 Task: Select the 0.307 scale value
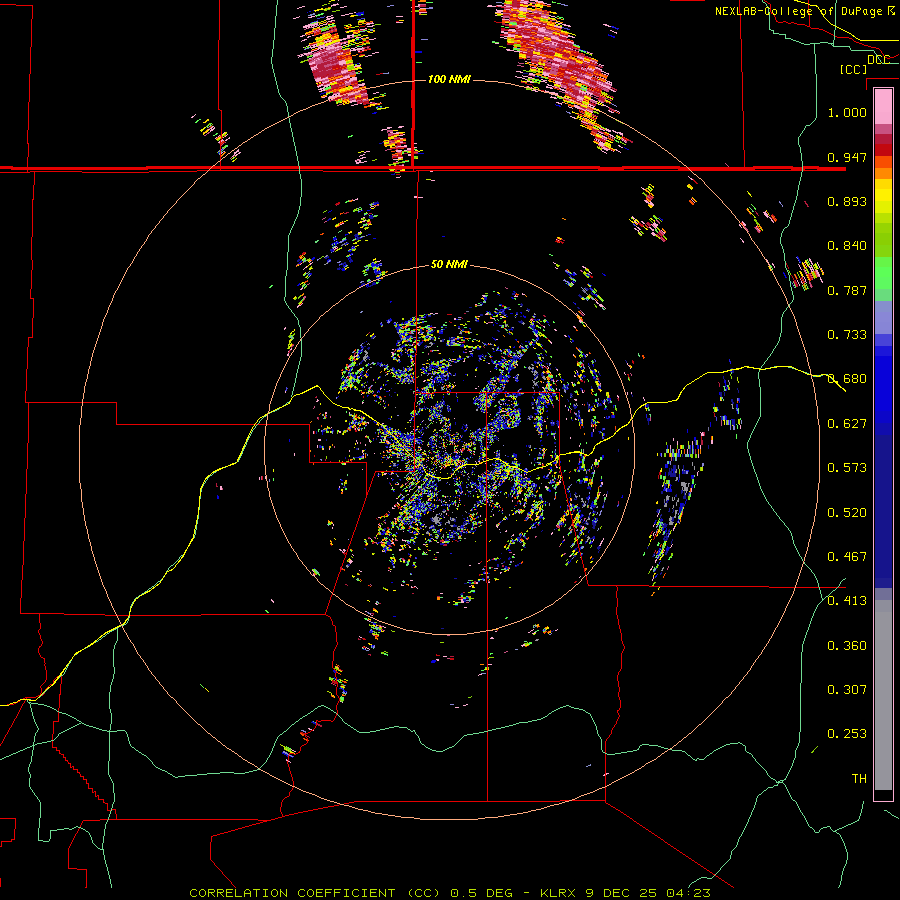pos(847,690)
